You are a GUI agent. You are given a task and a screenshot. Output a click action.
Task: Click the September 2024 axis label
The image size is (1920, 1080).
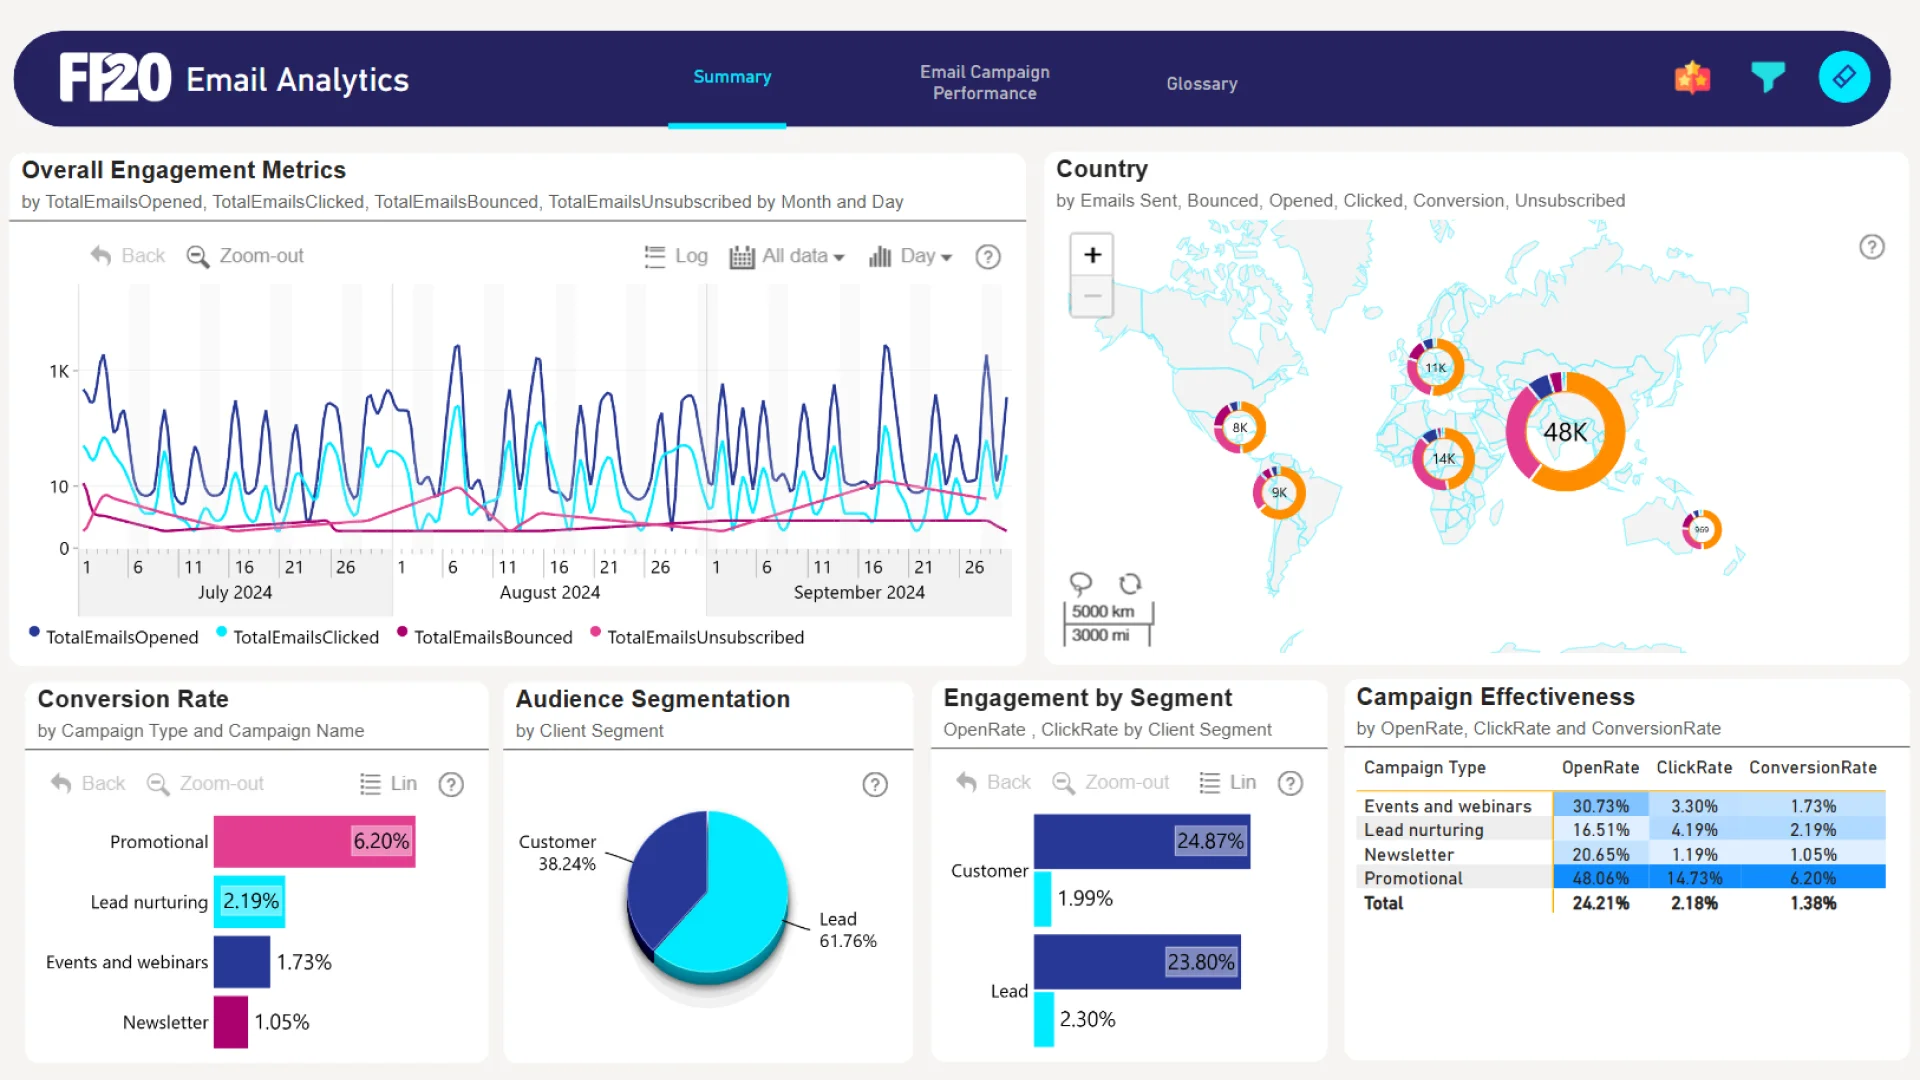pyautogui.click(x=859, y=593)
